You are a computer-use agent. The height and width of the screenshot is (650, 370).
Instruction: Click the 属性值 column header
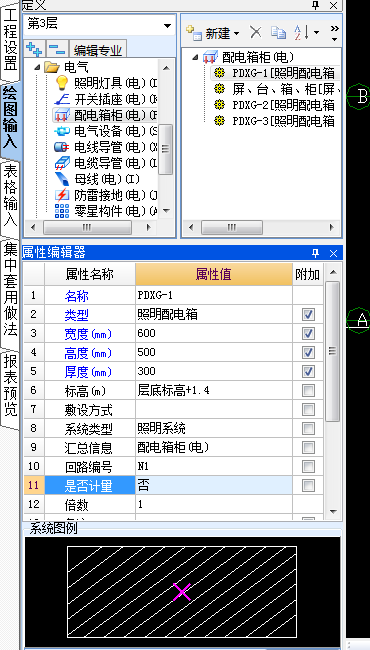(x=214, y=274)
